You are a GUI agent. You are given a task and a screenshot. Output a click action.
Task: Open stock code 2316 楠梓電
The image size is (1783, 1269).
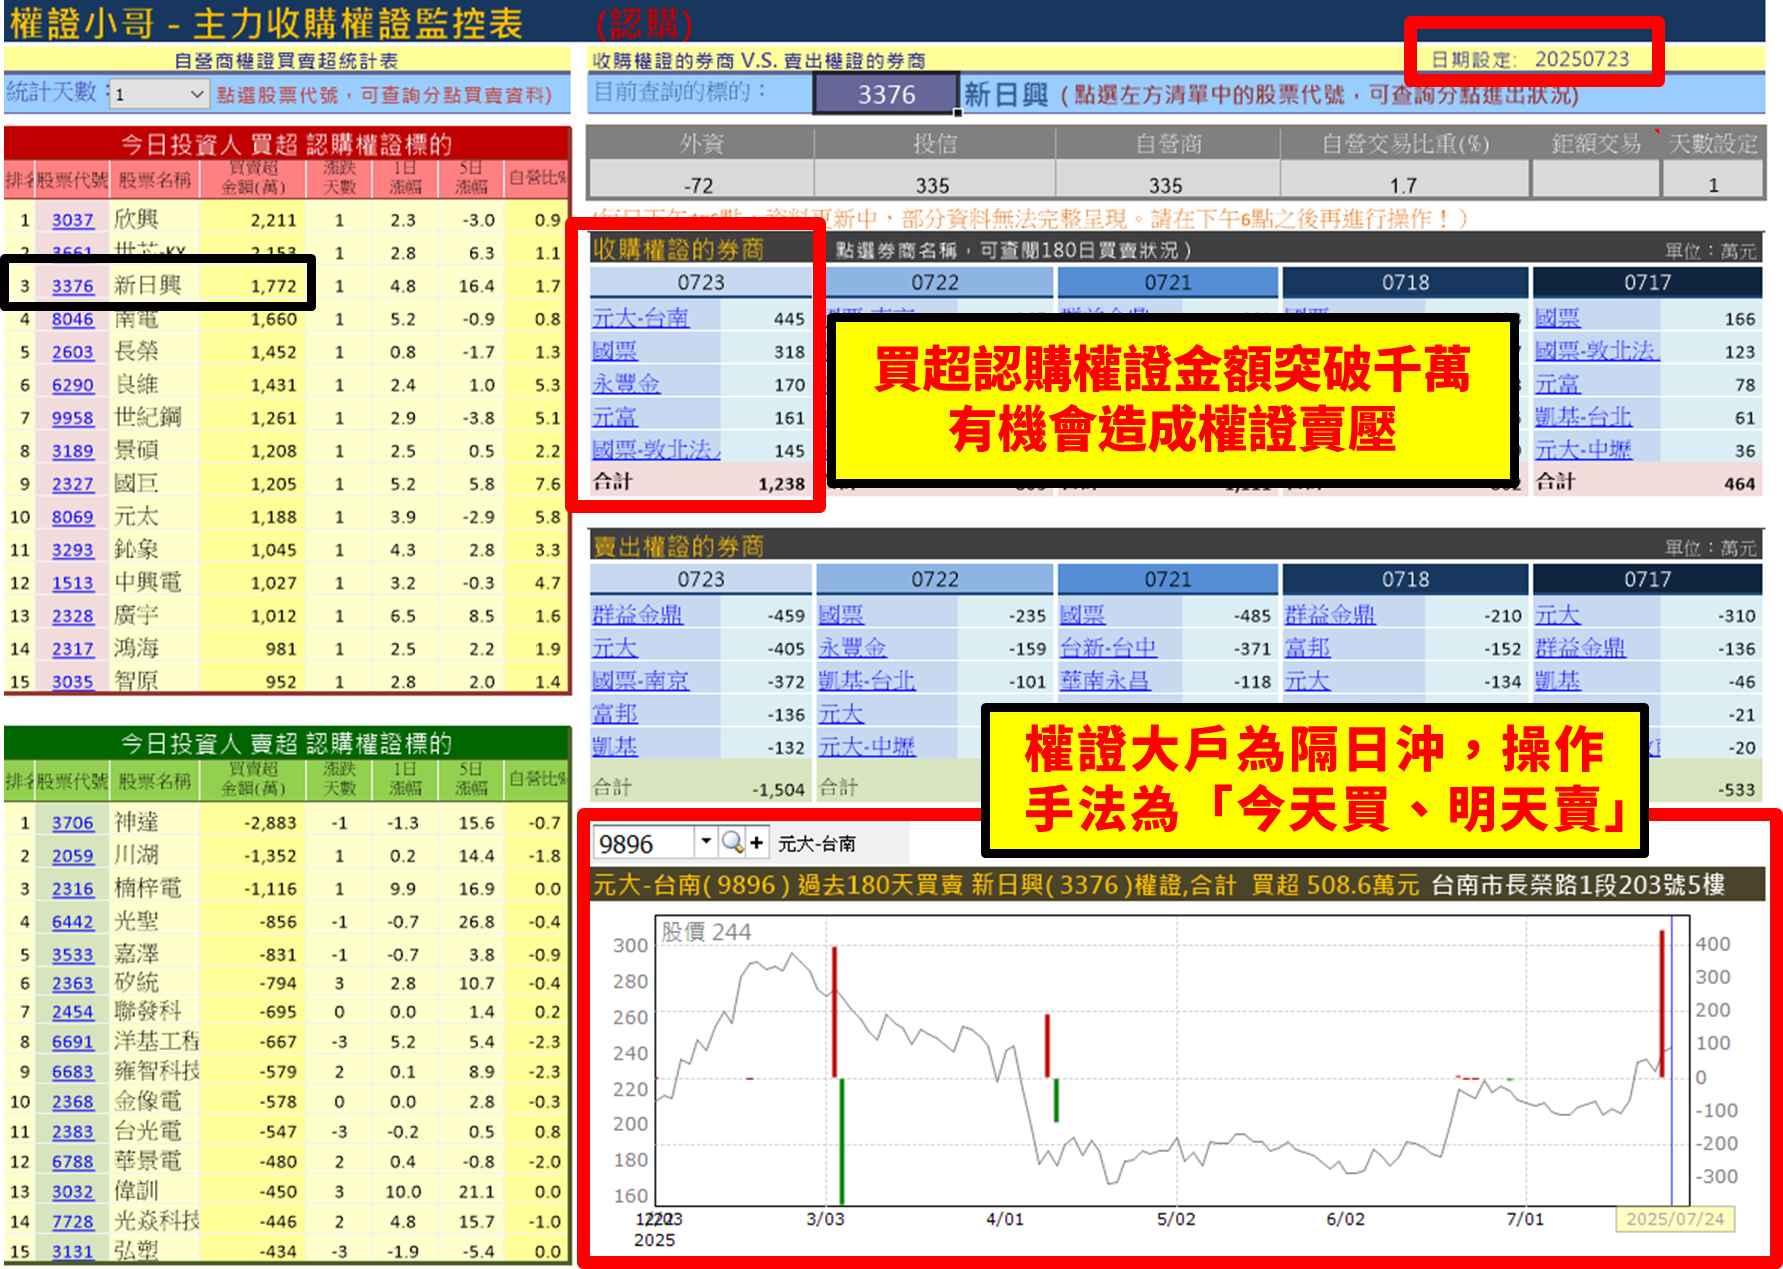(x=73, y=889)
